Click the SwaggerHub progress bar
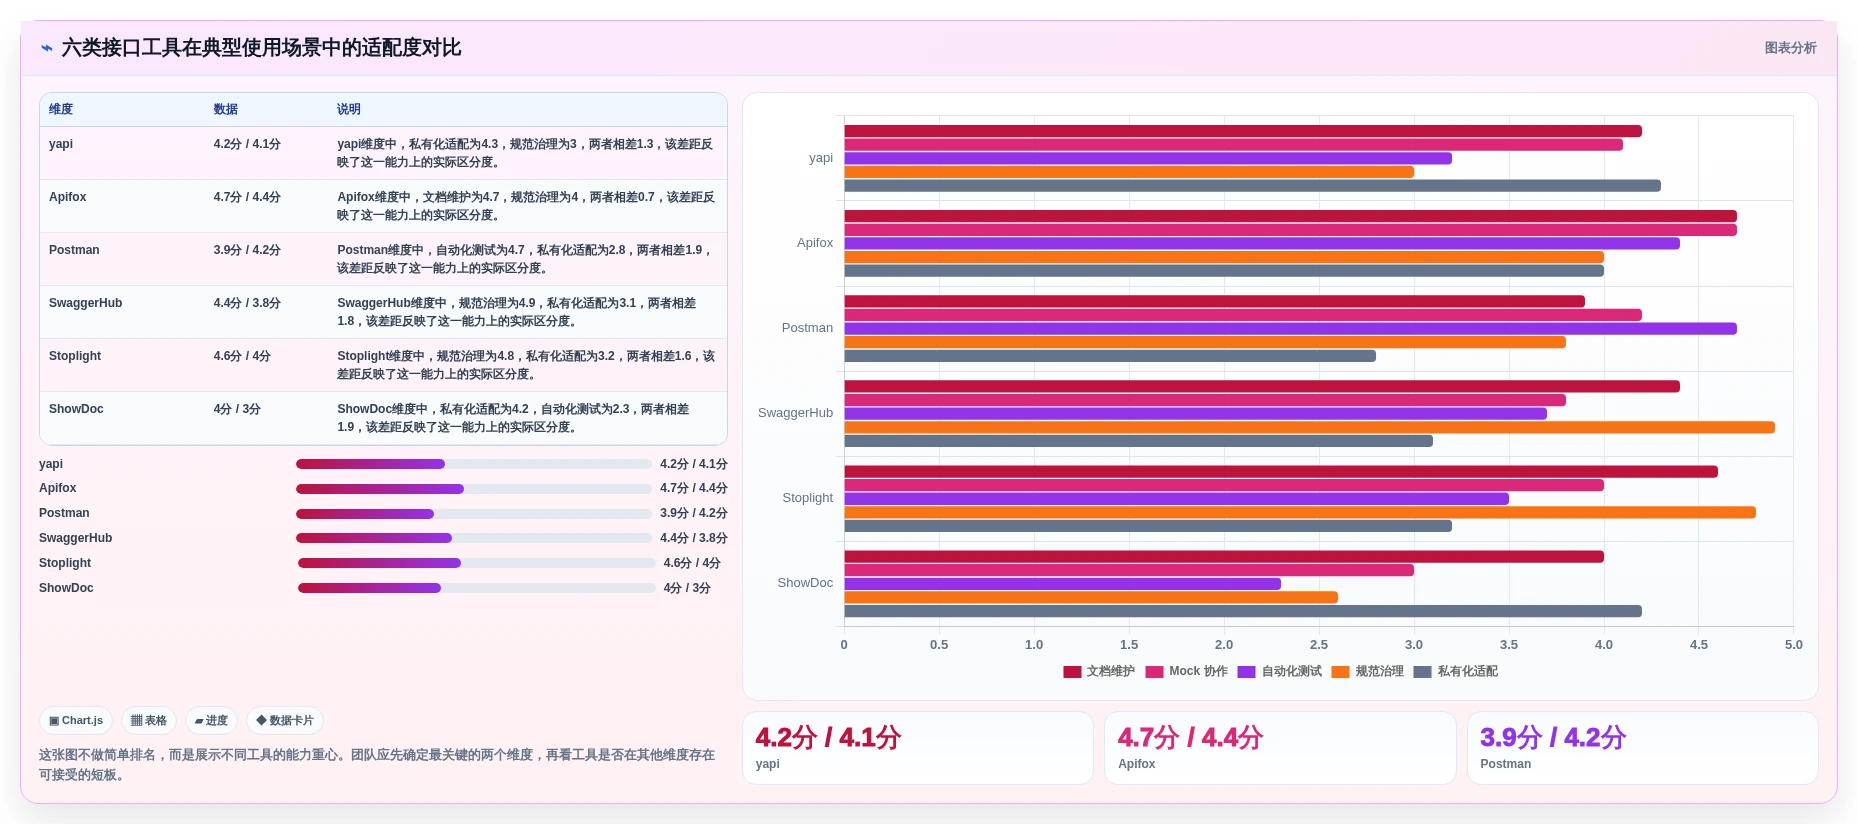The image size is (1858, 824). click(x=474, y=538)
